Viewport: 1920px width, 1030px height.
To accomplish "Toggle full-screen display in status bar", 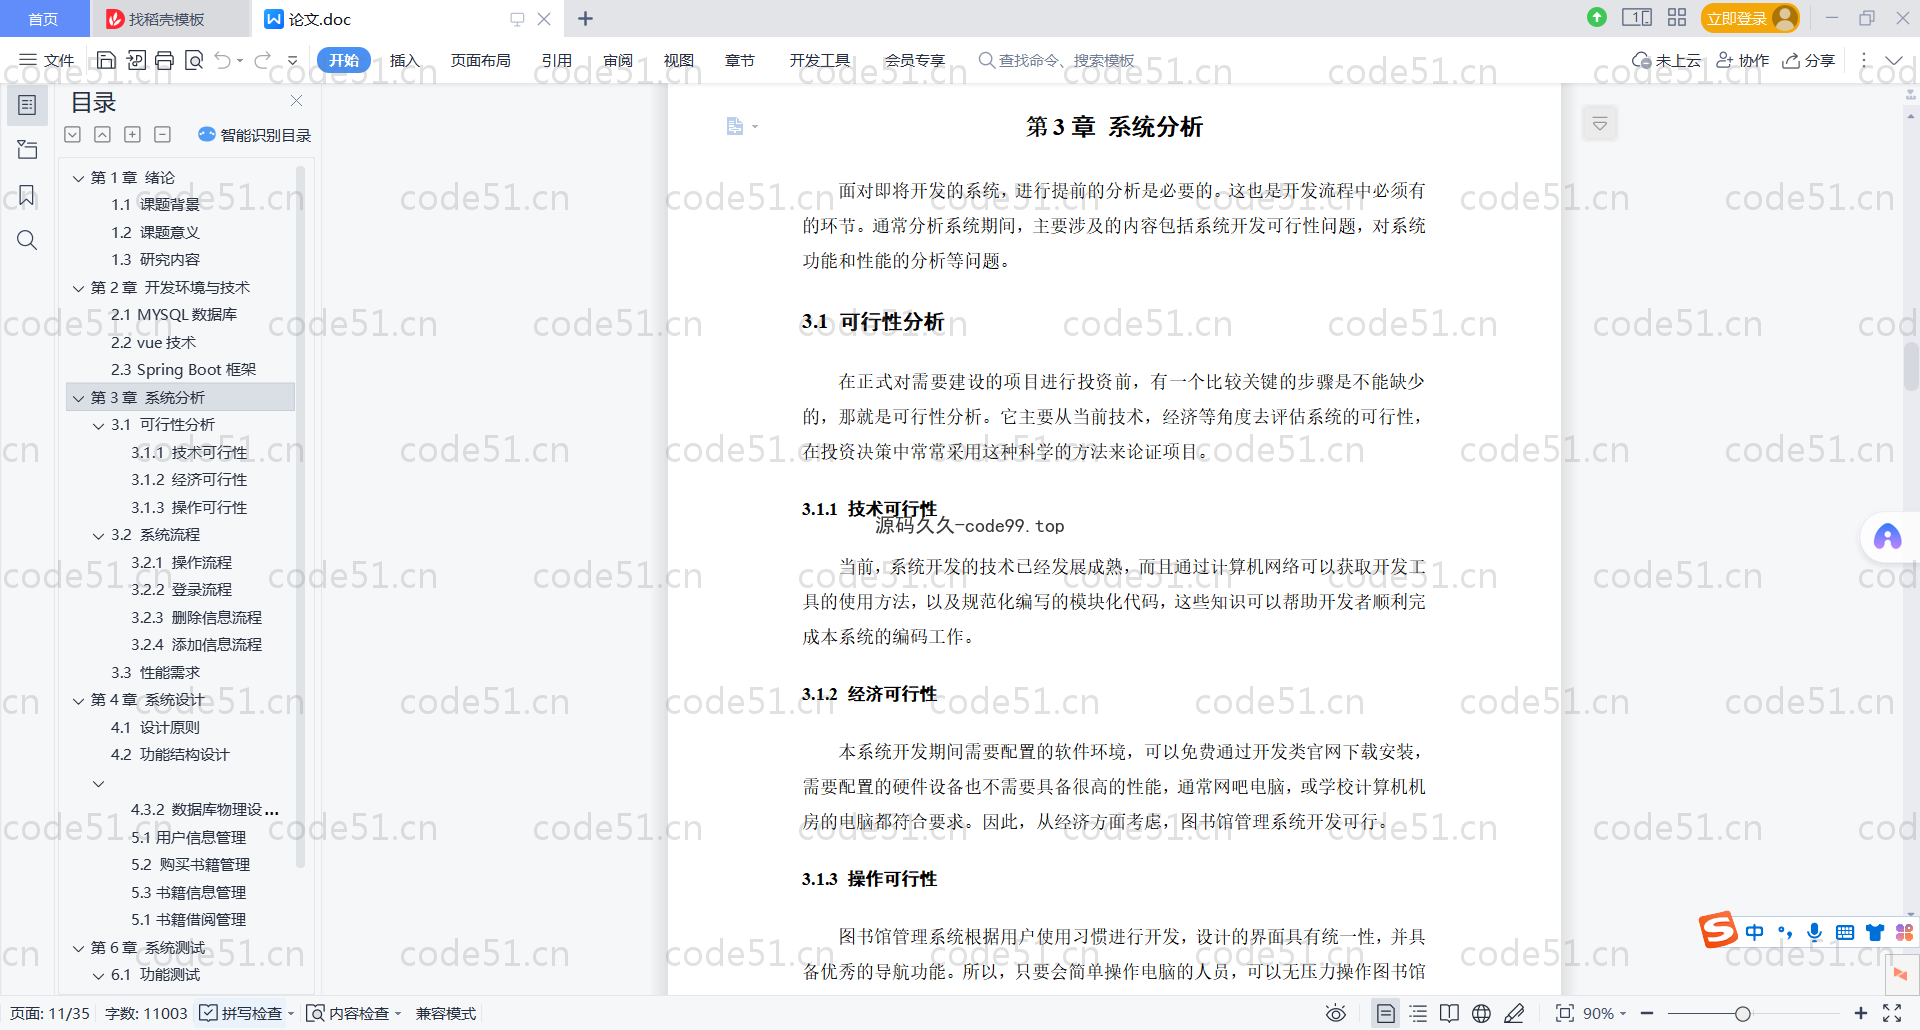I will [x=1892, y=1013].
